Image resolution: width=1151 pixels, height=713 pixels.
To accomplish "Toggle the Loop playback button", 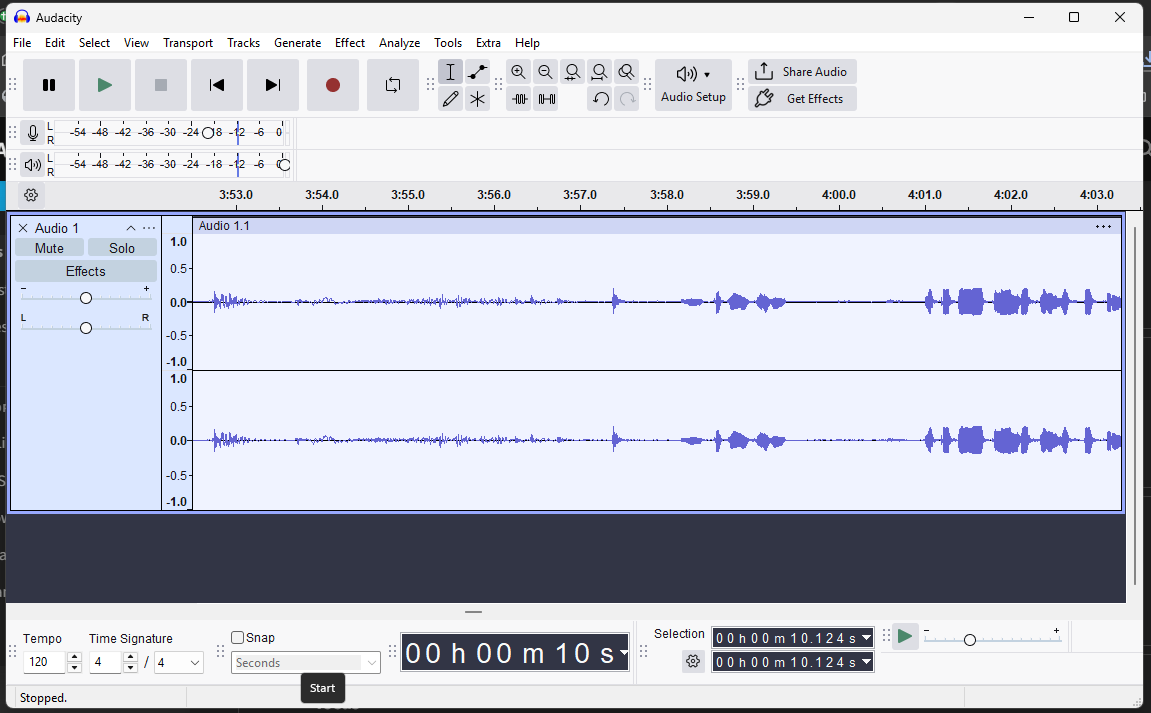I will pyautogui.click(x=393, y=85).
